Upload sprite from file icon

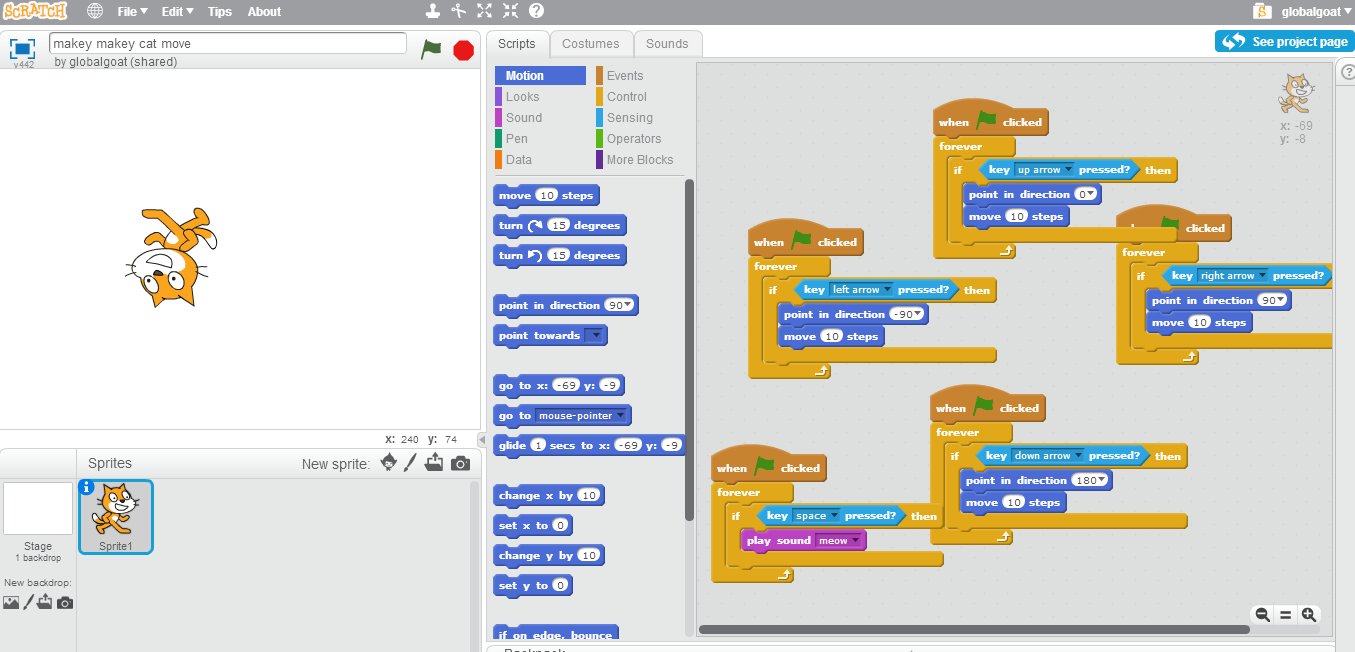pyautogui.click(x=434, y=463)
